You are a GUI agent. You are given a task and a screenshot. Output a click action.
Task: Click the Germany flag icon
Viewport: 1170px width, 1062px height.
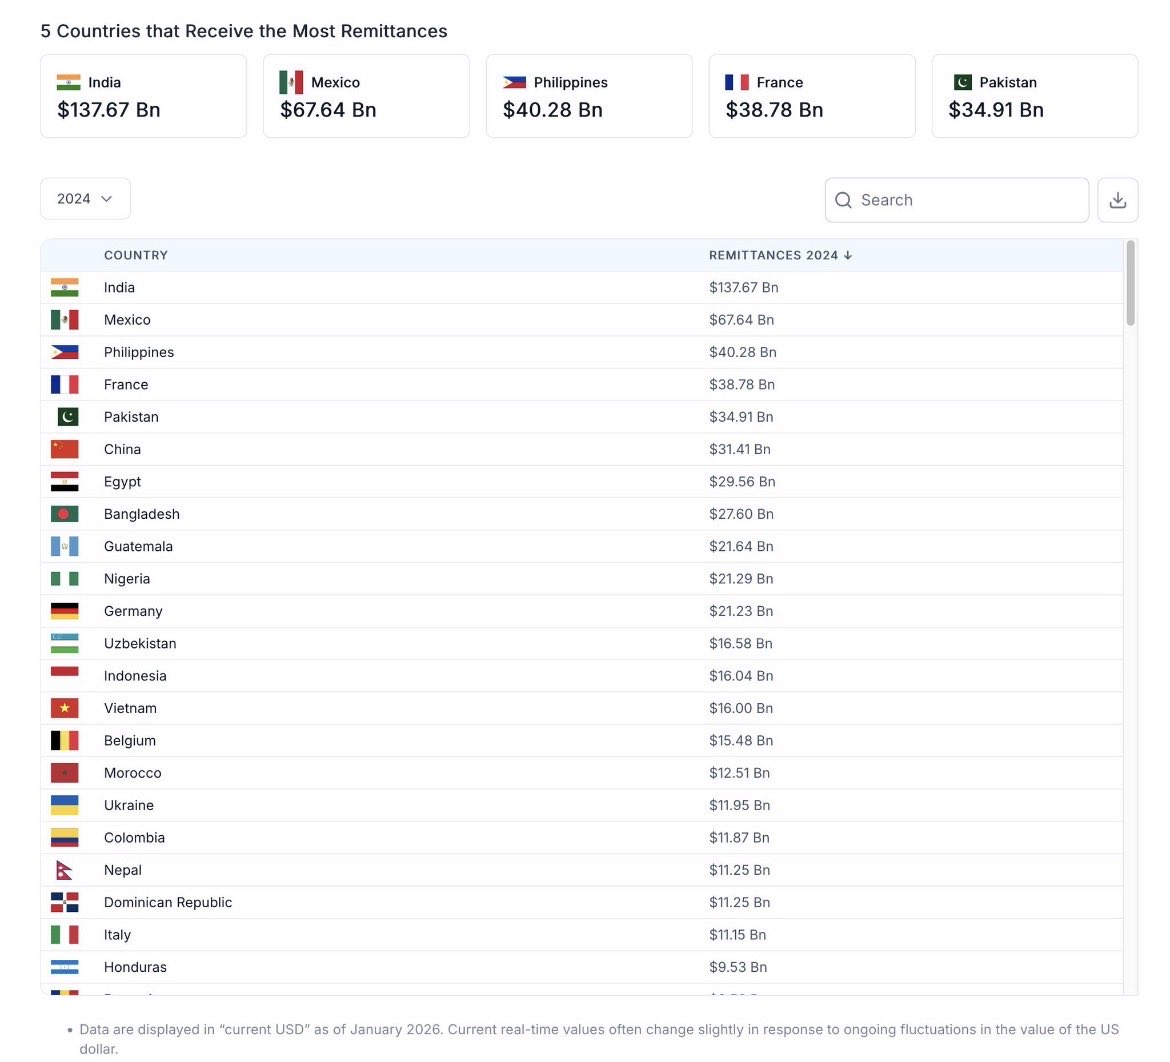[65, 611]
